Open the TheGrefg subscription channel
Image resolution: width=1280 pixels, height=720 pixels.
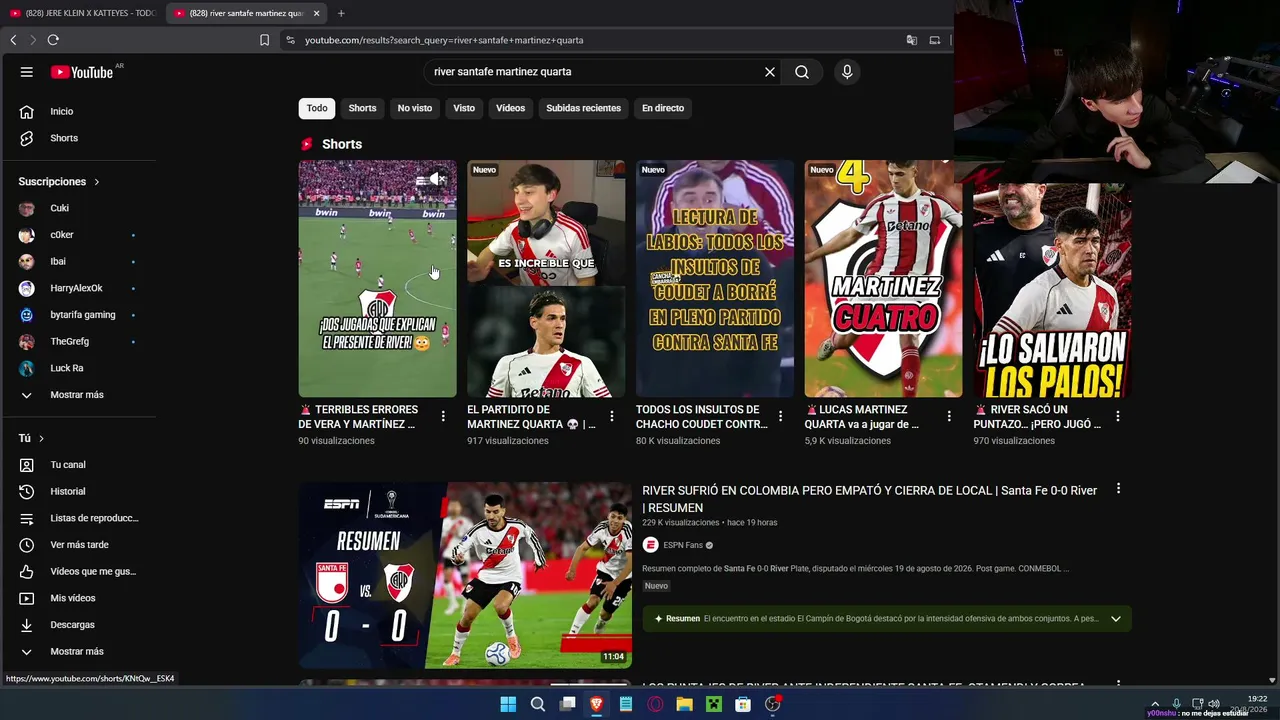click(x=70, y=342)
